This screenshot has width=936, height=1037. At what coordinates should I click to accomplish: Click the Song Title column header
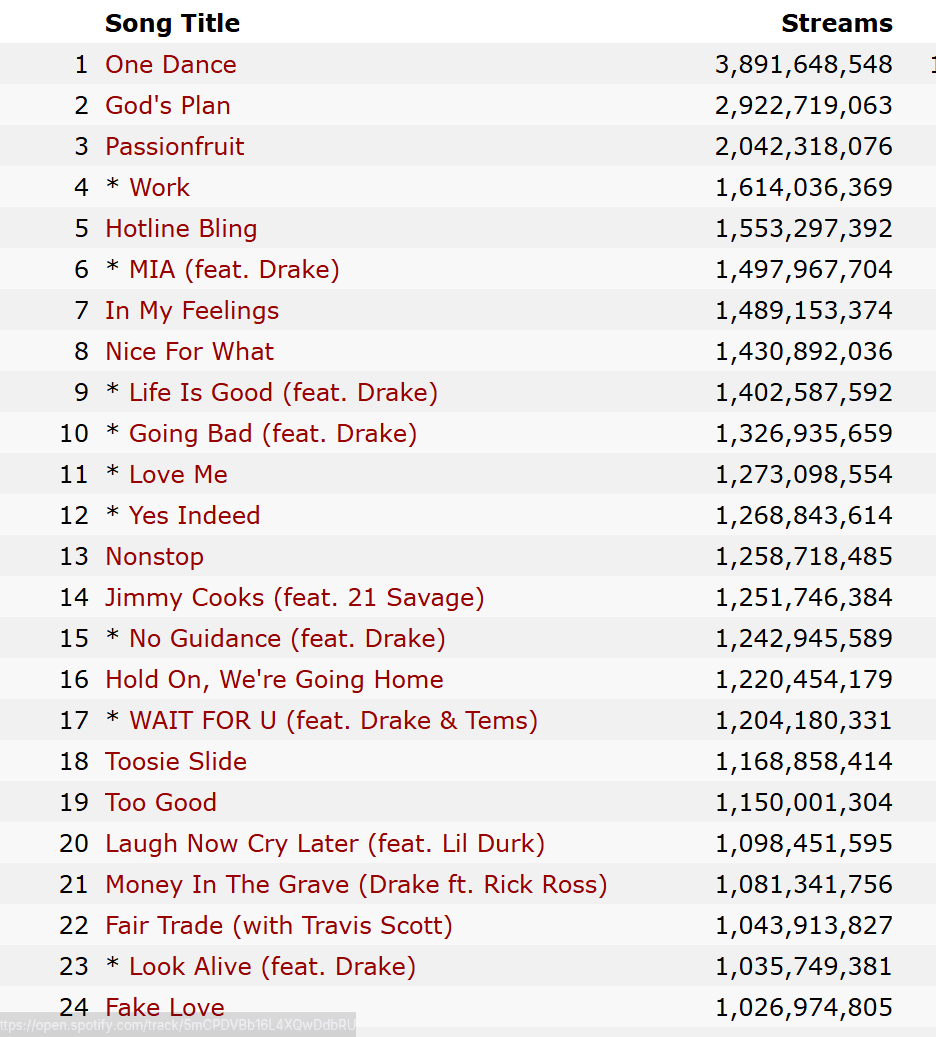coord(172,24)
